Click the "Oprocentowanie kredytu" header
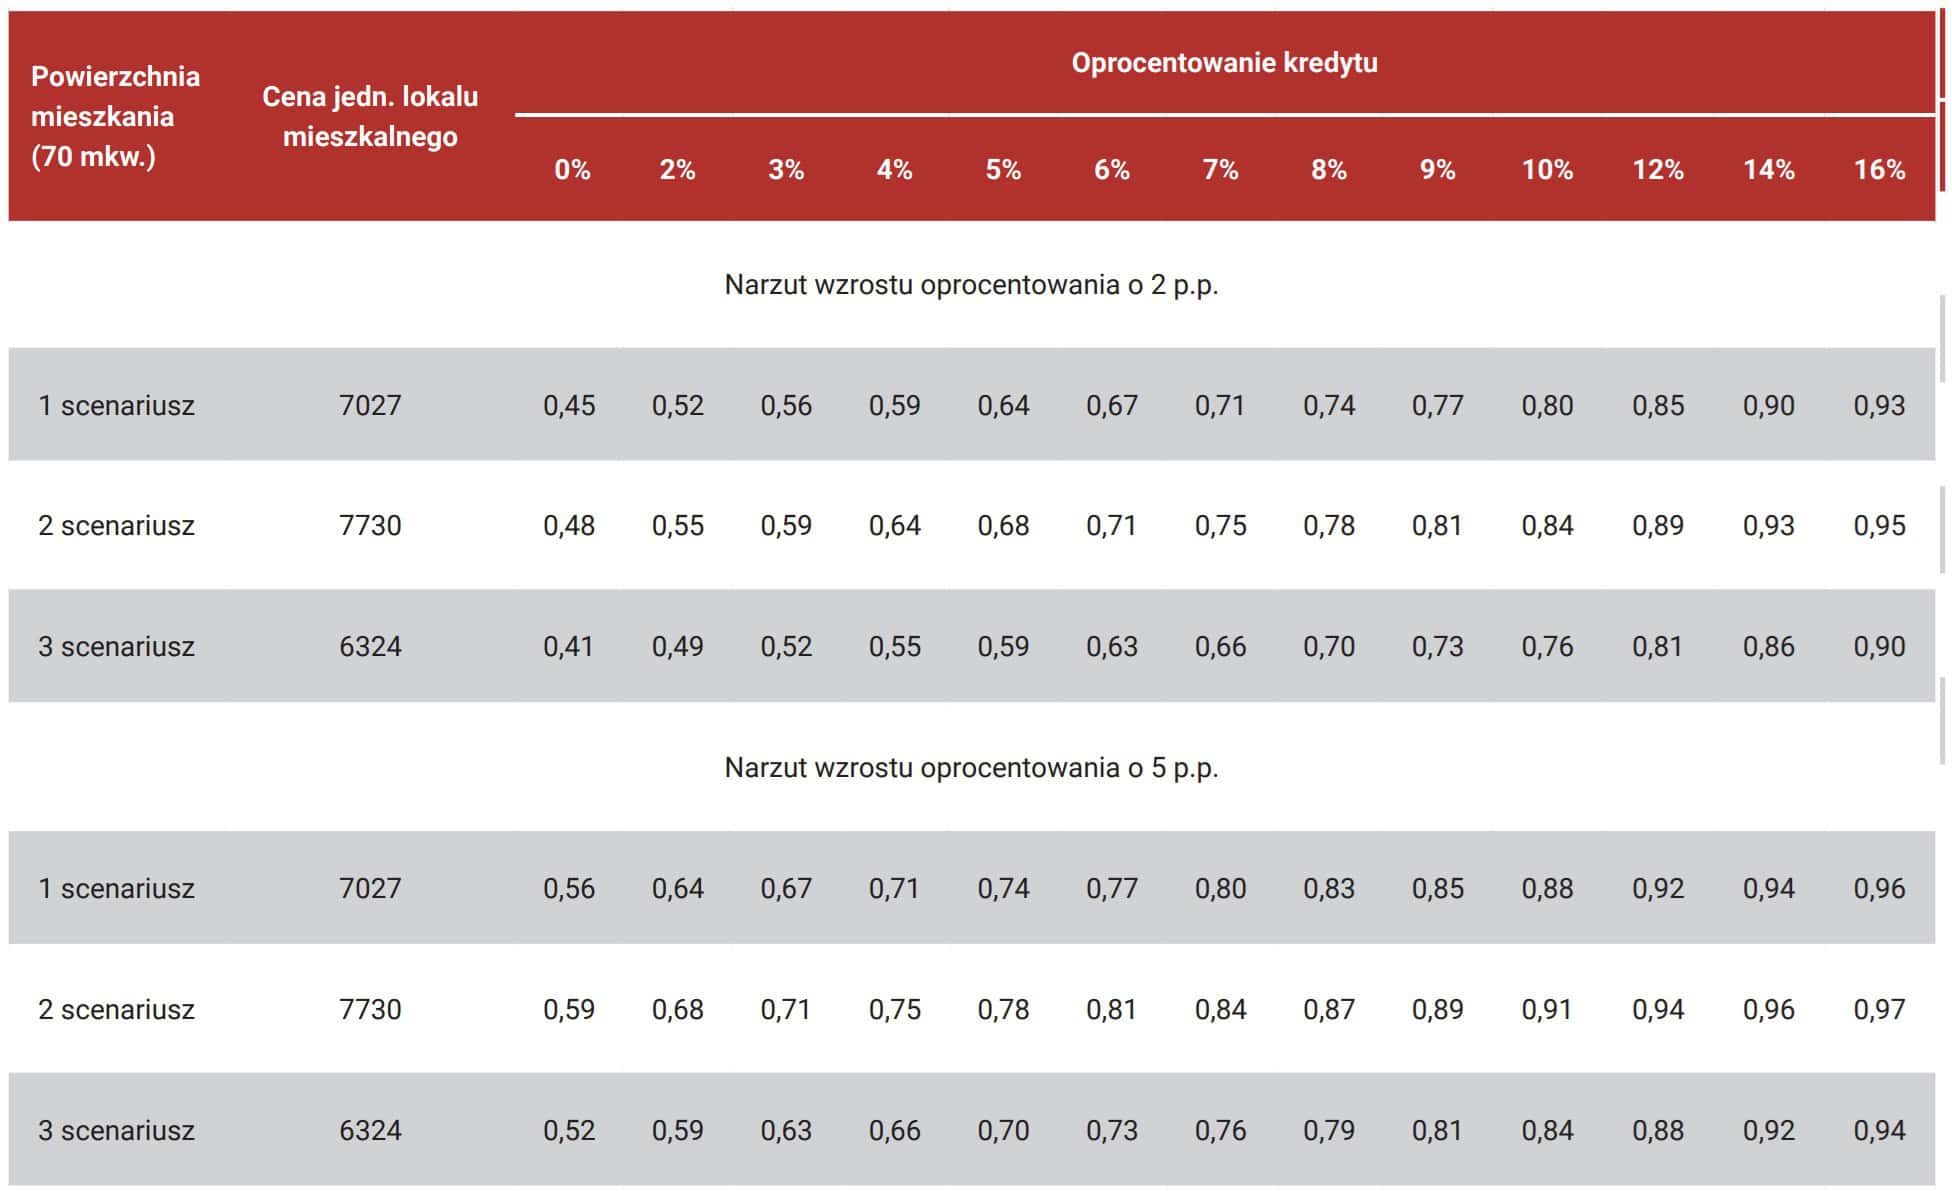 (x=1224, y=63)
